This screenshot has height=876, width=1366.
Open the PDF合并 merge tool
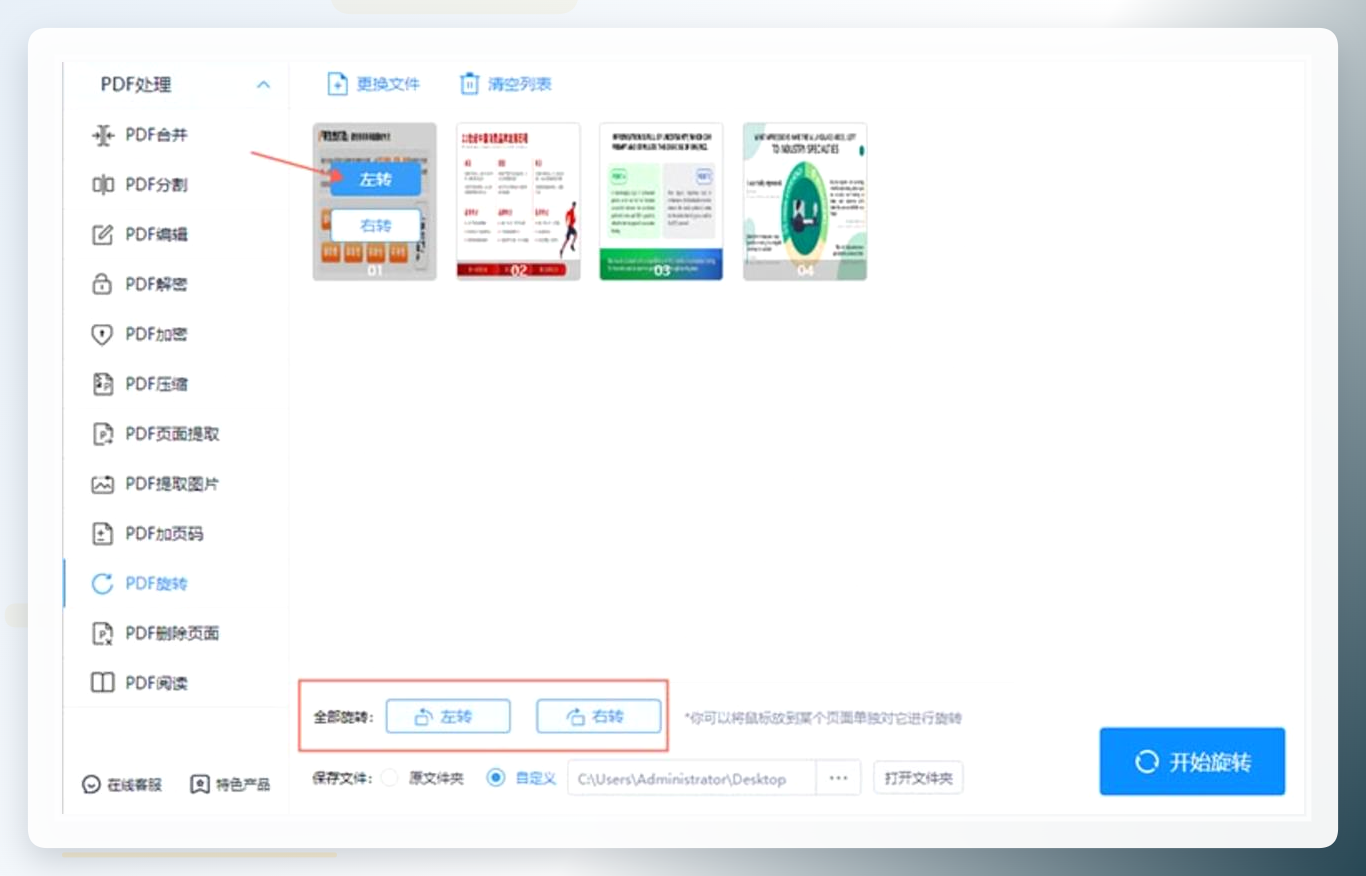(x=140, y=135)
